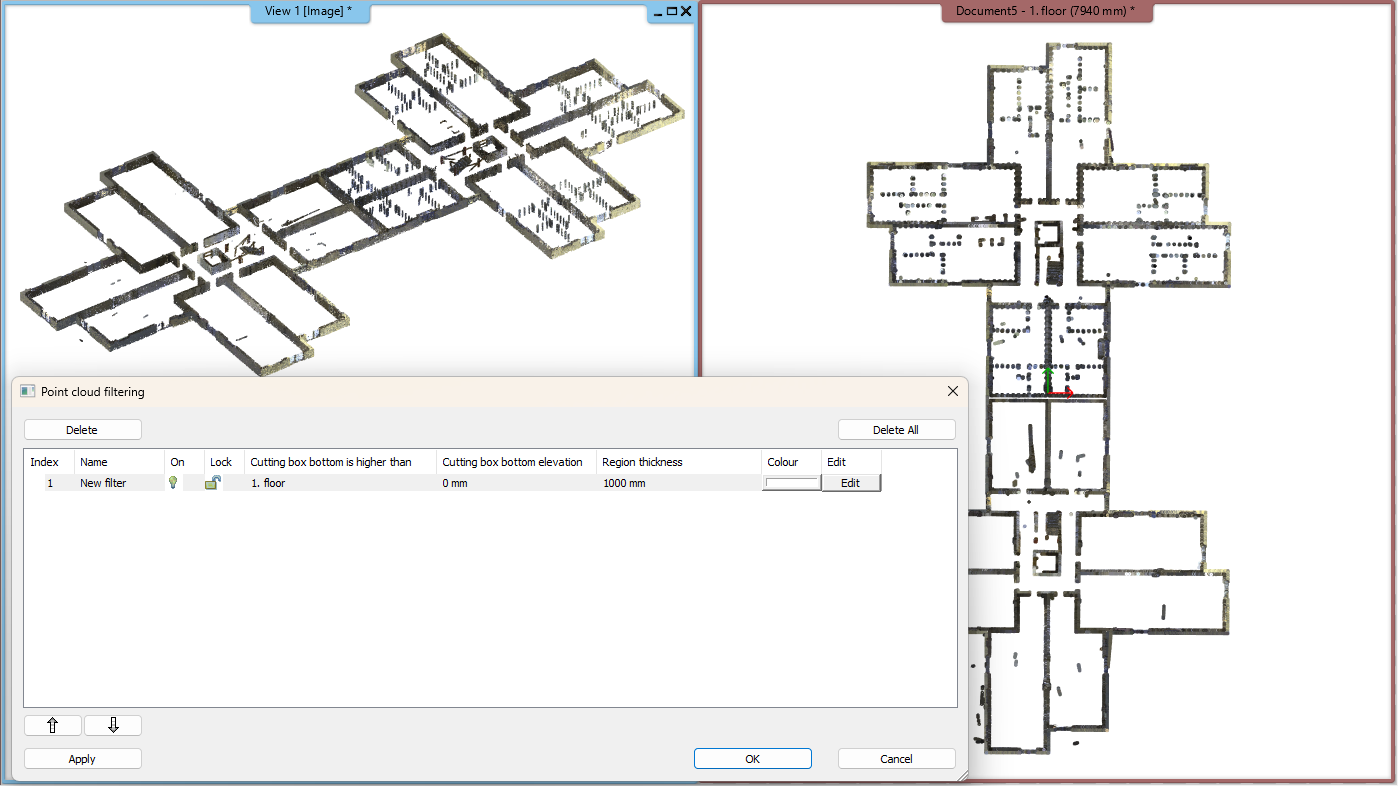
Task: Move filter down with the down arrow
Action: click(x=113, y=726)
